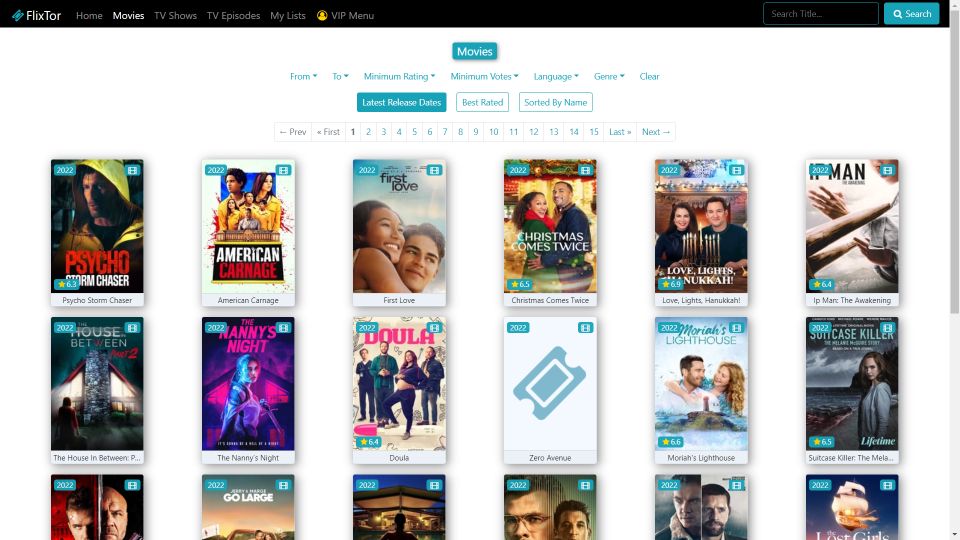The height and width of the screenshot is (540, 960).
Task: Open the To year dropdown
Action: 340,77
